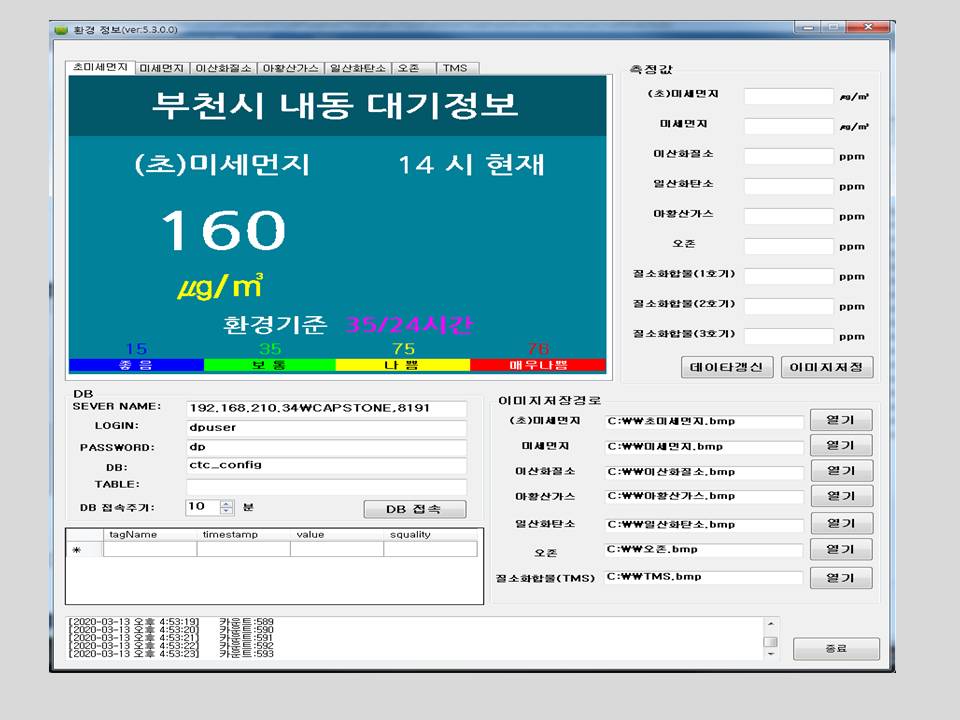Select the new-row asterisk row header

pos(84,549)
